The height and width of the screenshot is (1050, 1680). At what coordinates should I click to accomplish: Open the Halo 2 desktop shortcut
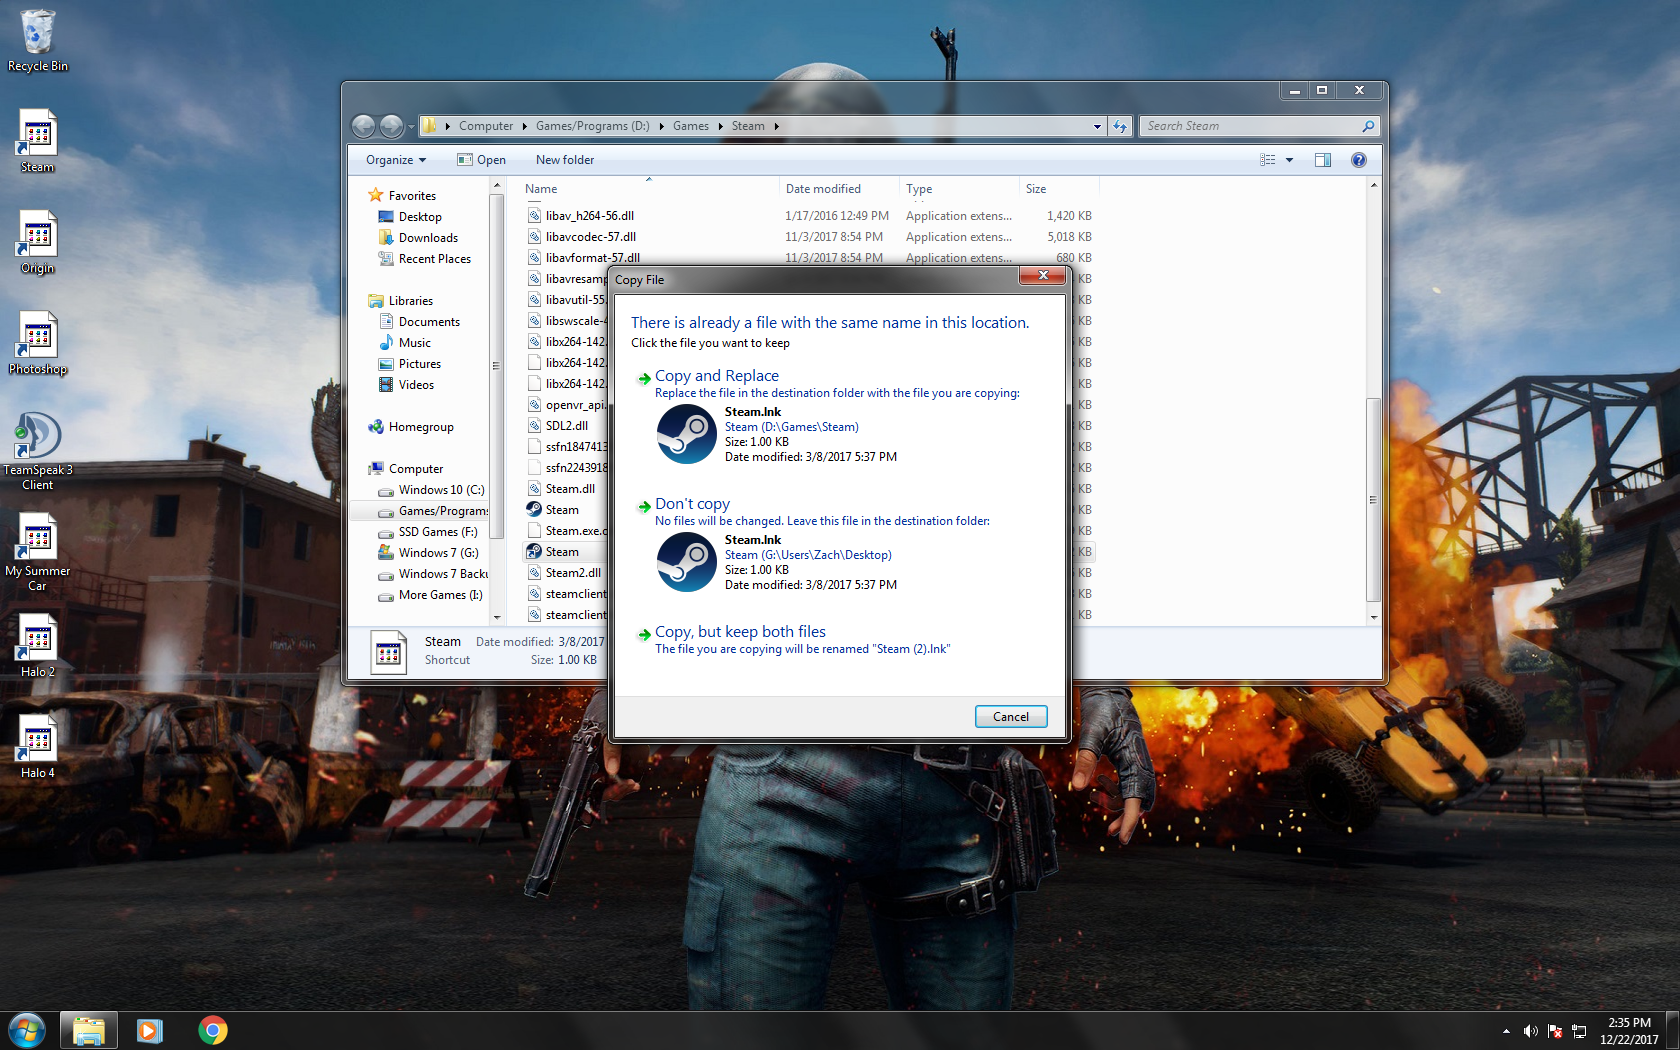[x=38, y=646]
